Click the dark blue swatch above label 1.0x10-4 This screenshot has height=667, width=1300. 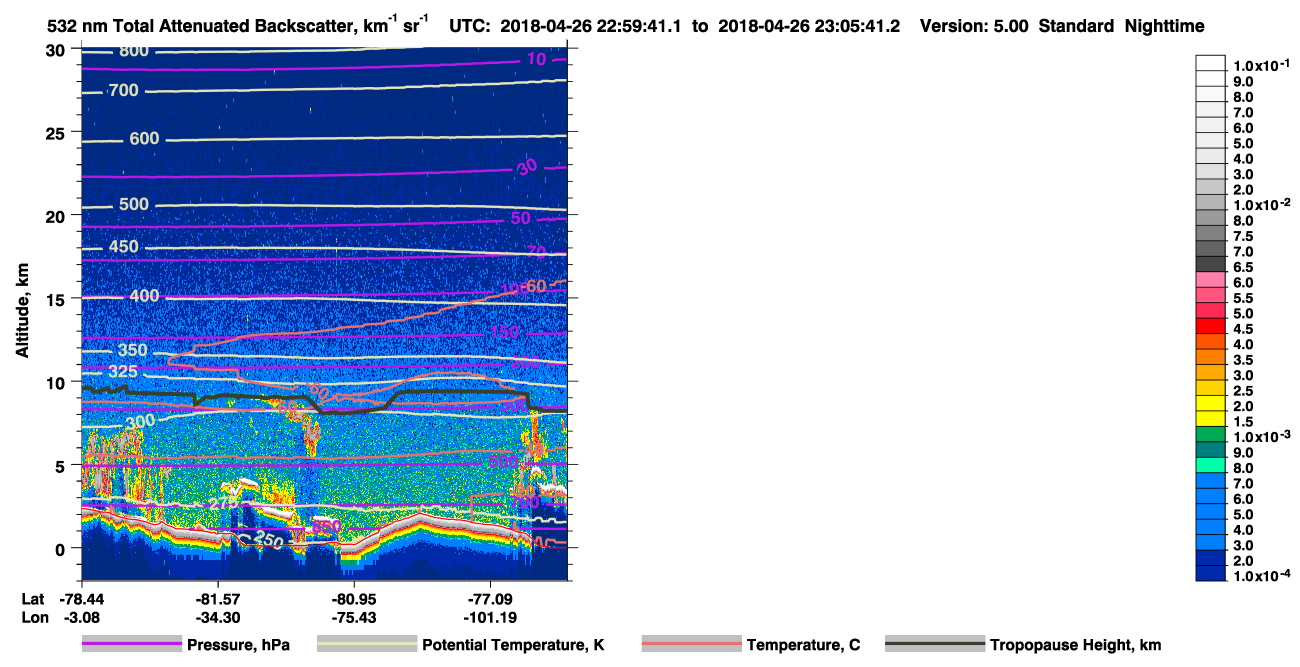click(x=1210, y=573)
